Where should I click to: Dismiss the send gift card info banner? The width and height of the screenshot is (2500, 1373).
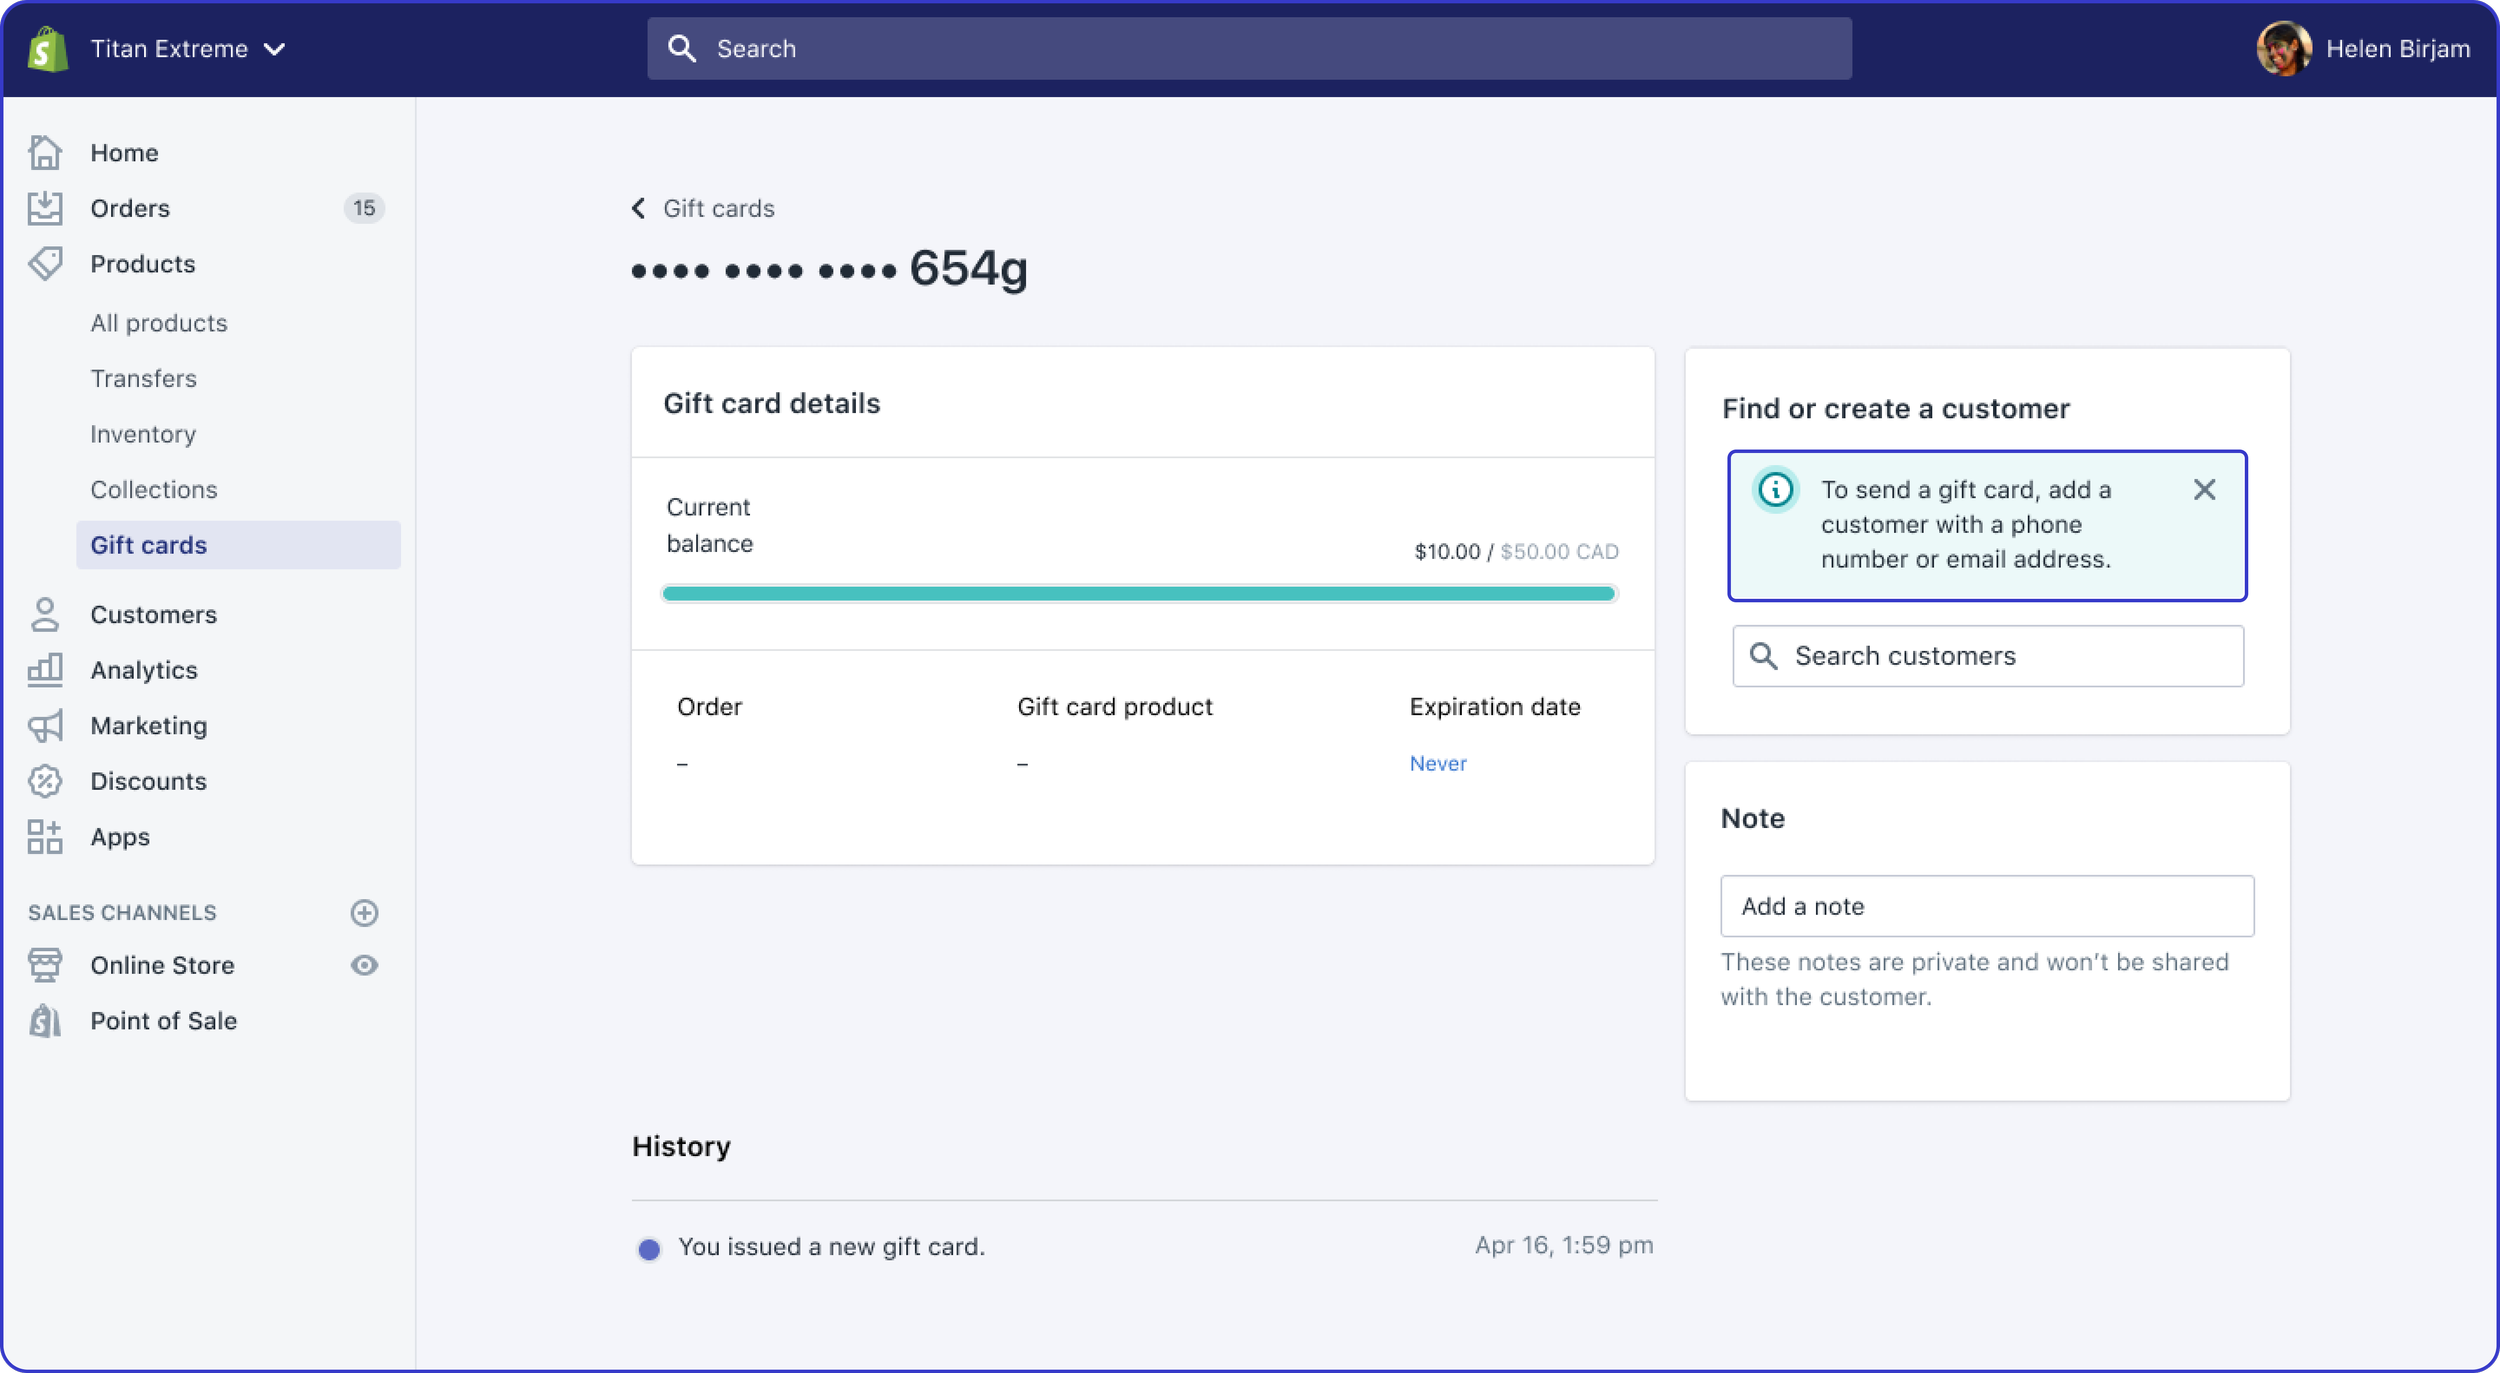(2204, 489)
